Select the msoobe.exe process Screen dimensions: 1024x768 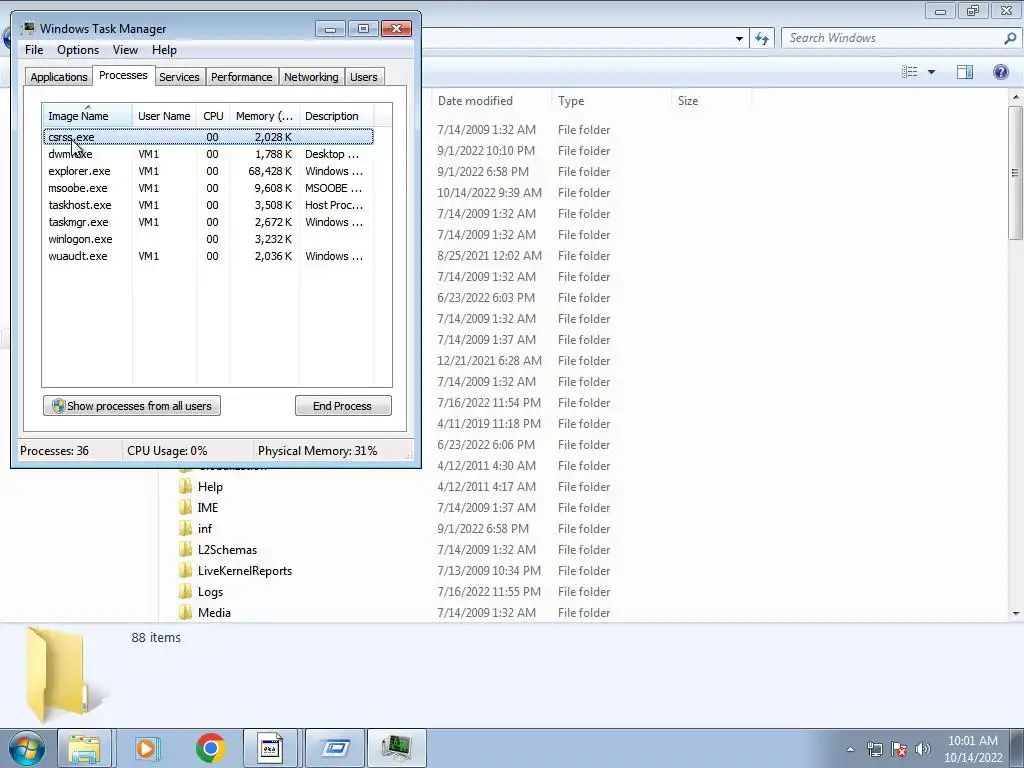click(x=208, y=188)
